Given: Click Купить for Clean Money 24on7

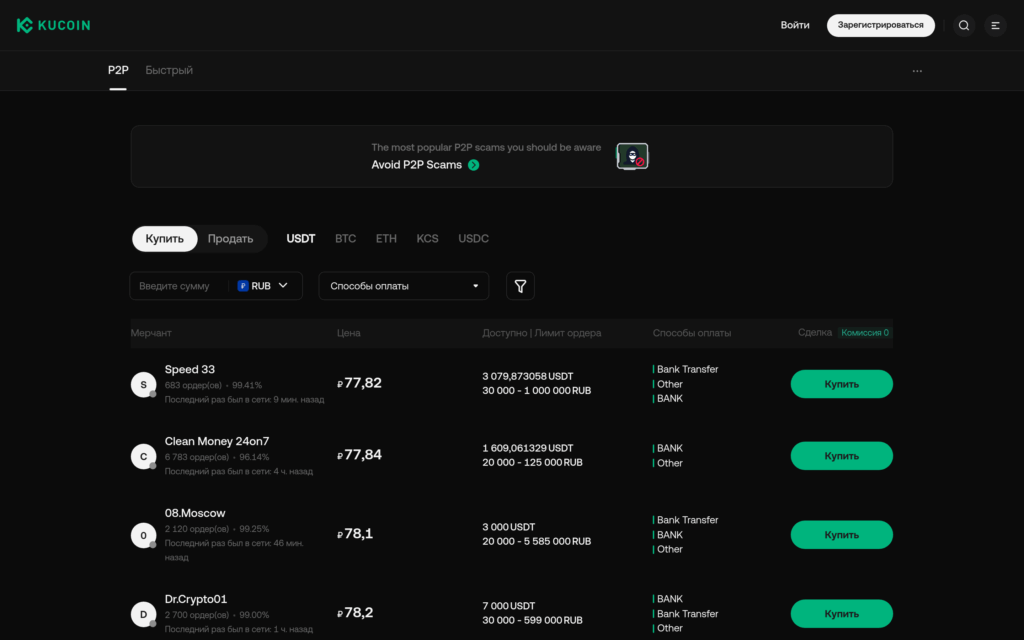Looking at the screenshot, I should tap(841, 456).
